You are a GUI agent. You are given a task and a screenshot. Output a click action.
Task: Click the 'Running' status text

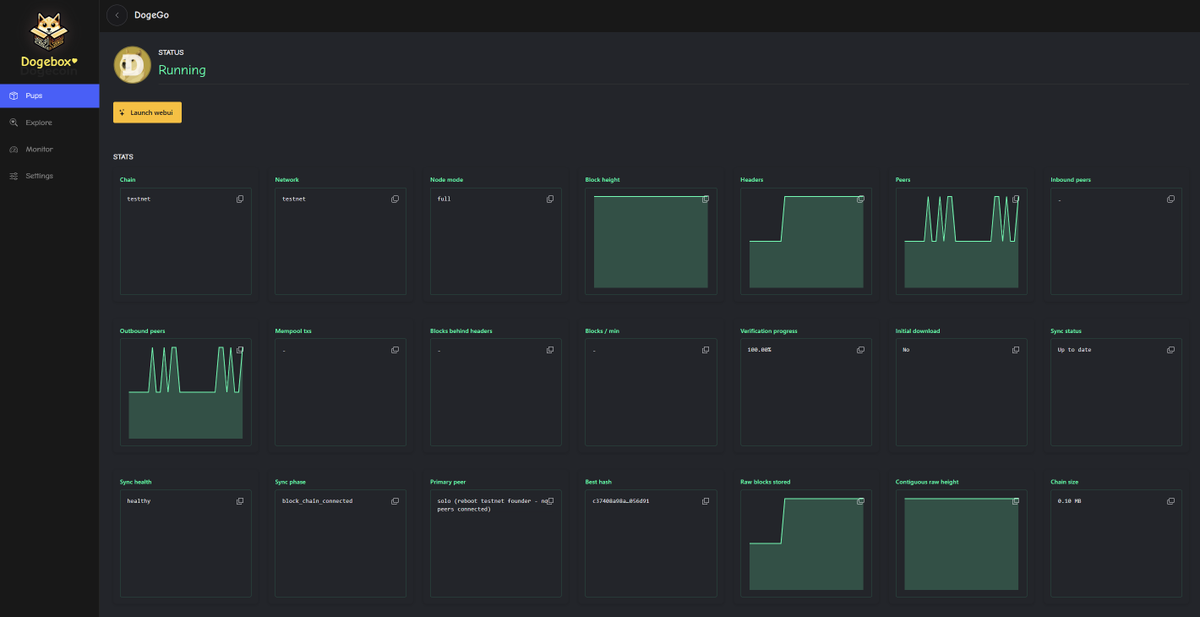coord(182,70)
